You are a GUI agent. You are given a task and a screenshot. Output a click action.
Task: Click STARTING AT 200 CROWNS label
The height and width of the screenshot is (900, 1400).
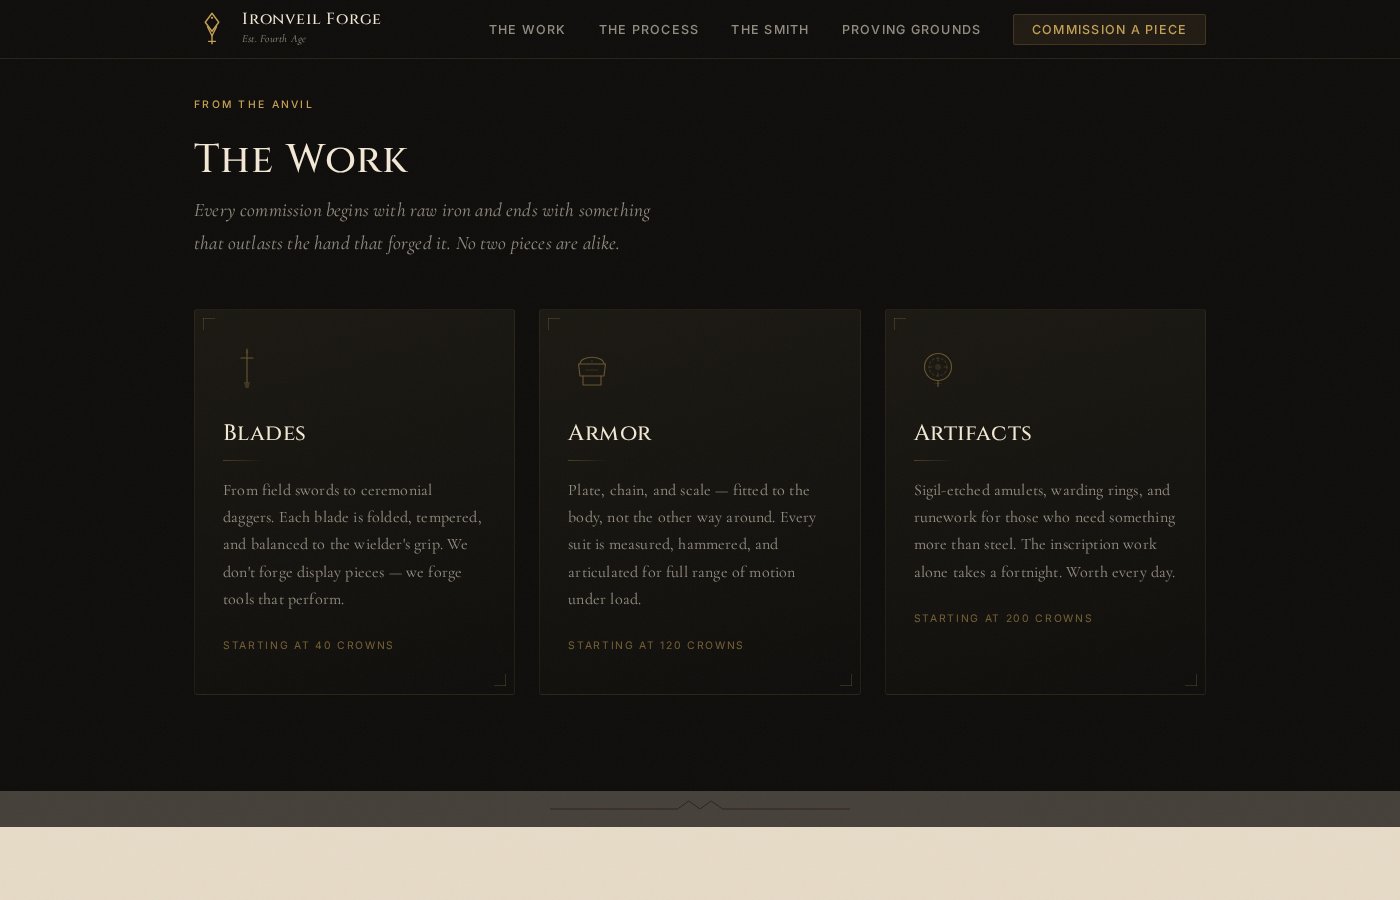(1004, 618)
